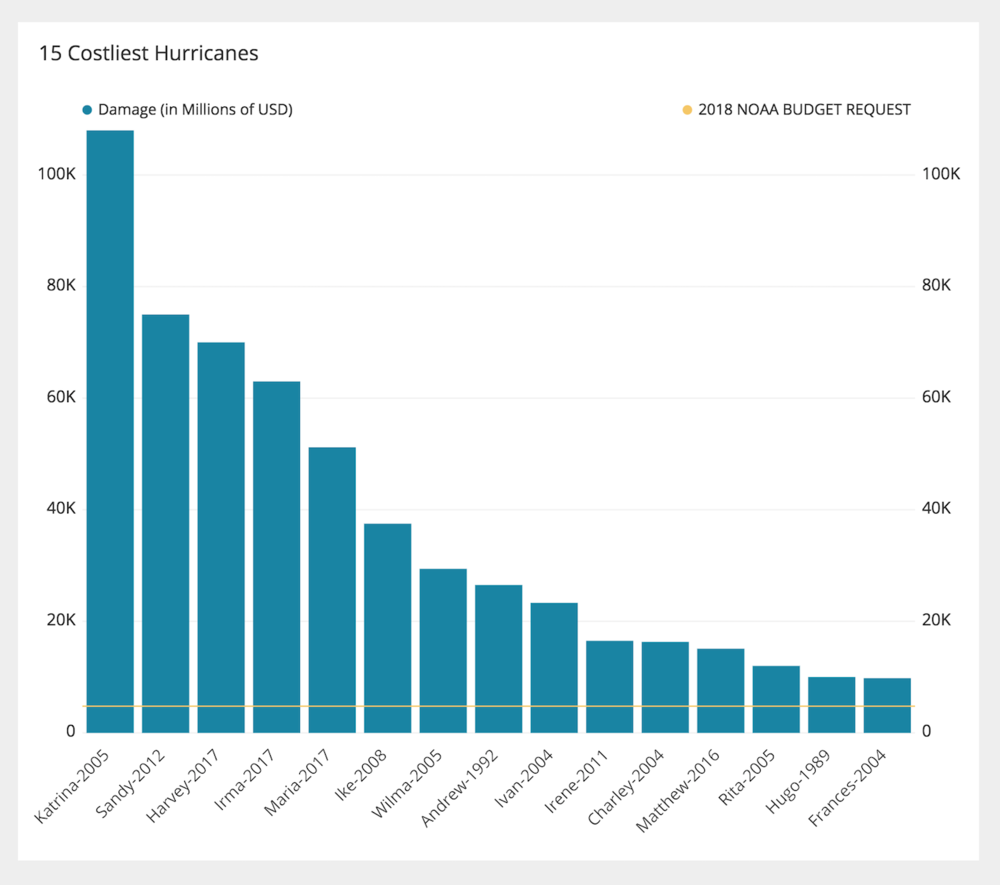Image resolution: width=1000 pixels, height=885 pixels.
Task: Select the Ivan-2004 bar
Action: point(554,668)
